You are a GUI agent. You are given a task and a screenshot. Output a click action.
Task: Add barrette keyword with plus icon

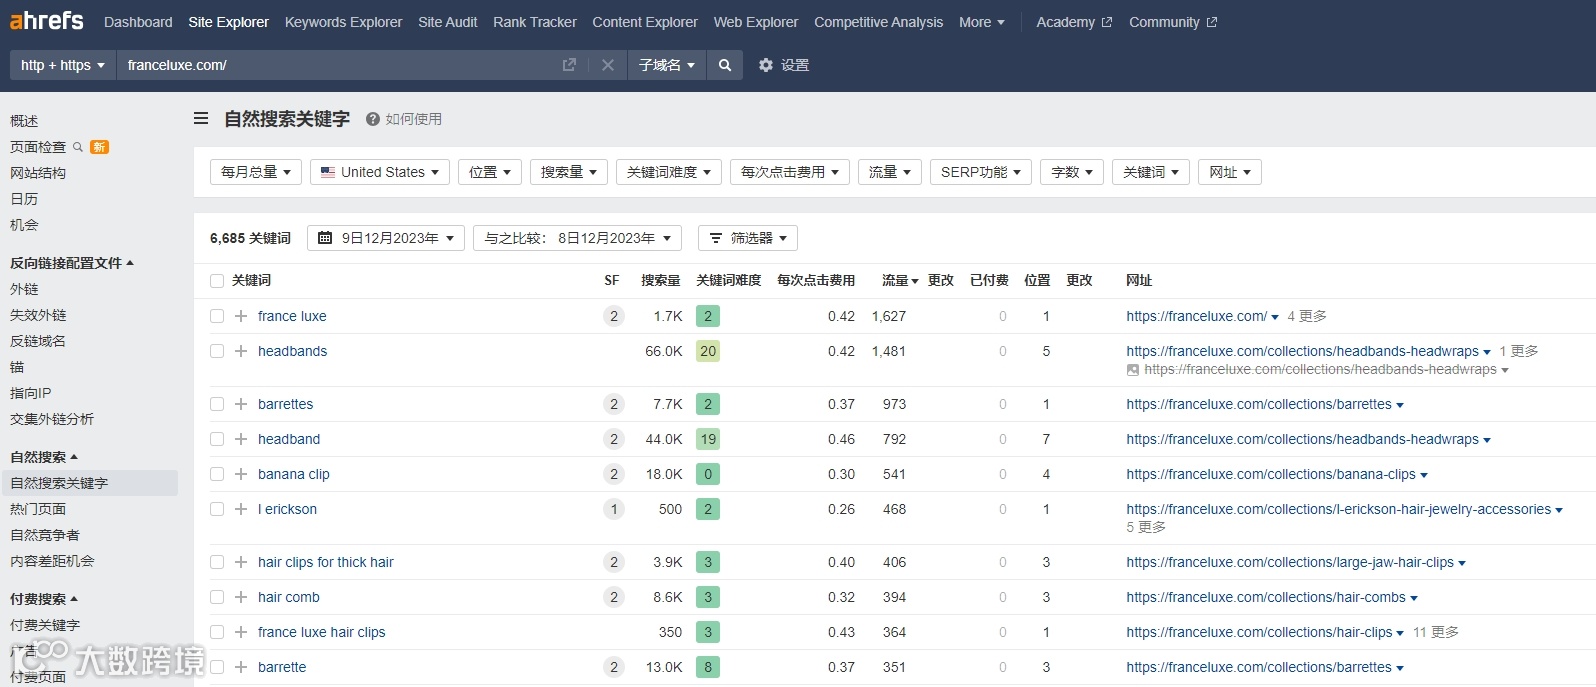point(241,667)
